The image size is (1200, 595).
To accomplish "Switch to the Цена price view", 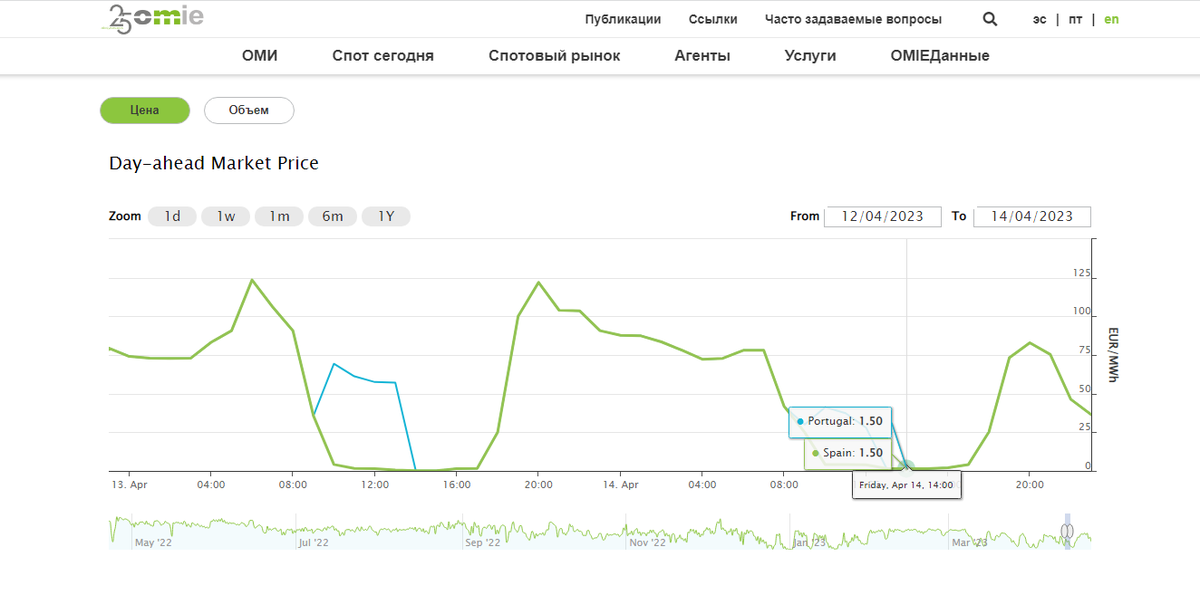I will click(x=145, y=110).
